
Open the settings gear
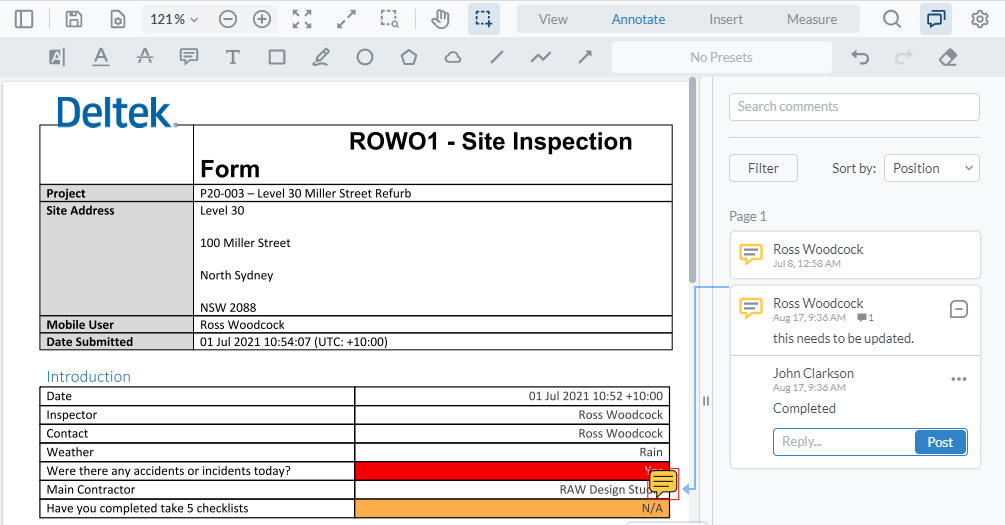tap(979, 19)
